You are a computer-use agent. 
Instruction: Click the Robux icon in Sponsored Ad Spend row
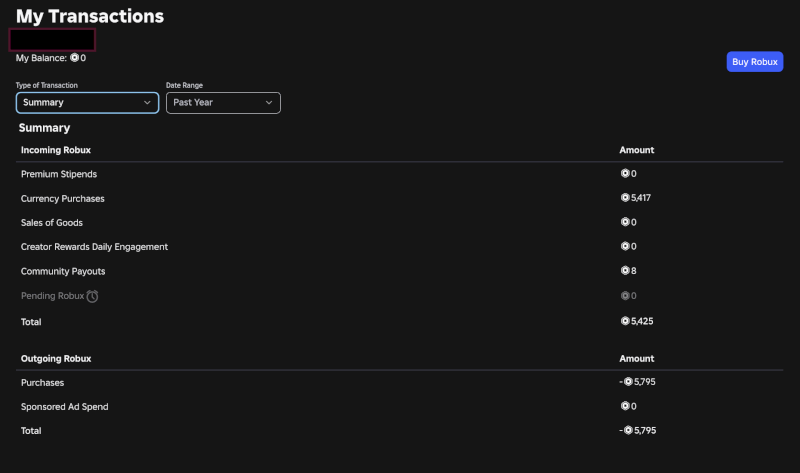[625, 406]
